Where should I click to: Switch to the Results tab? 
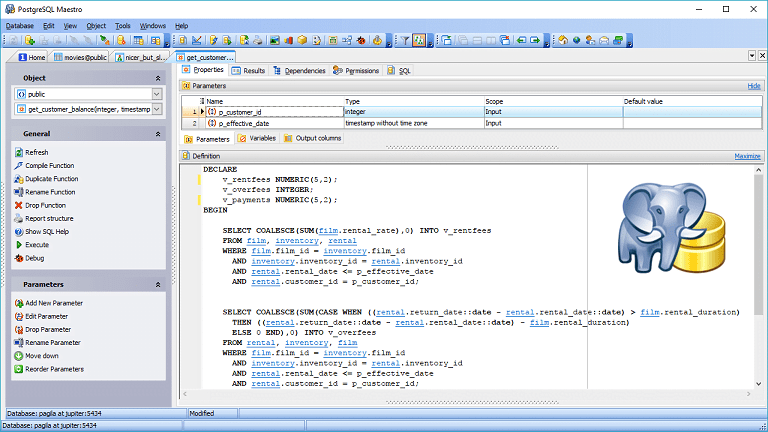248,71
